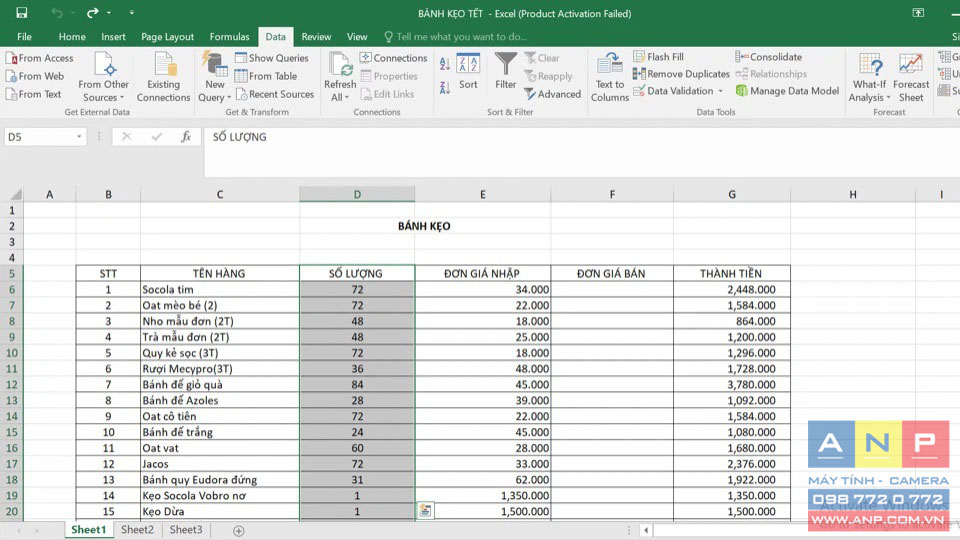Click cell Kẹo Dừa

coord(220,511)
